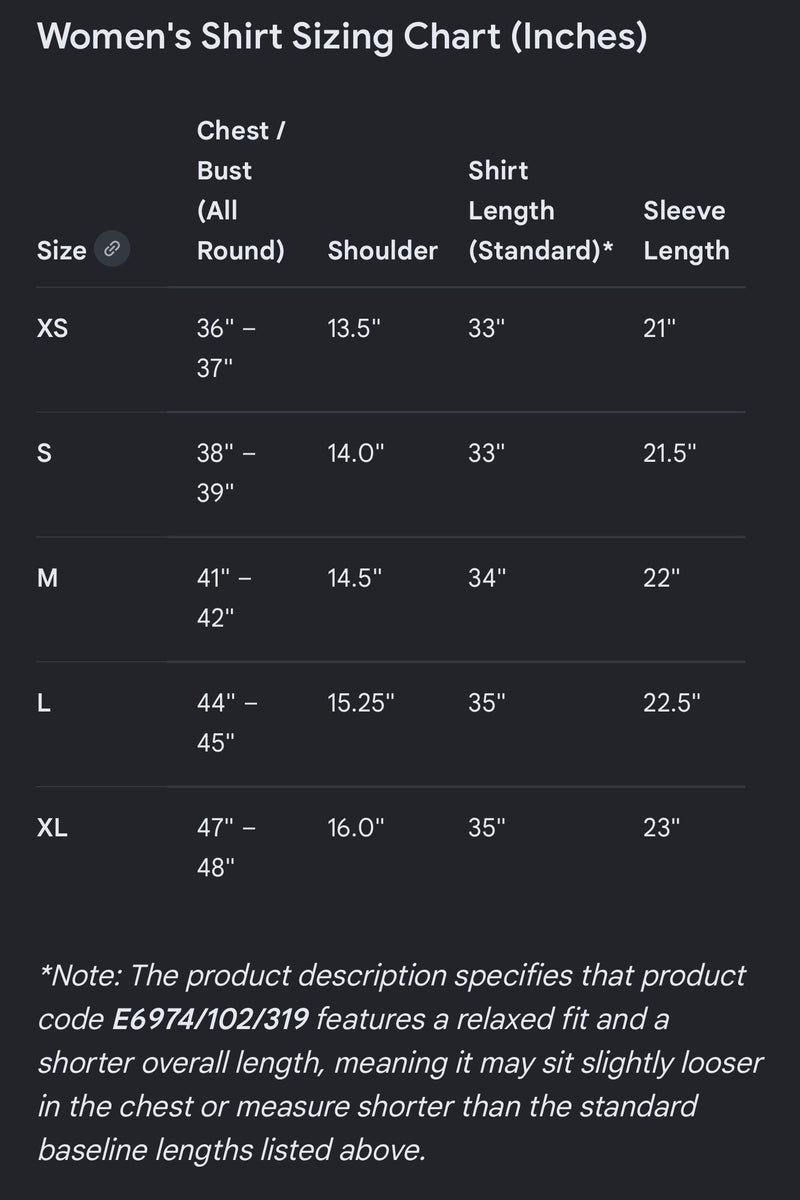This screenshot has height=1200, width=800.
Task: Click the 41" – 42" chest measurement
Action: (x=227, y=597)
